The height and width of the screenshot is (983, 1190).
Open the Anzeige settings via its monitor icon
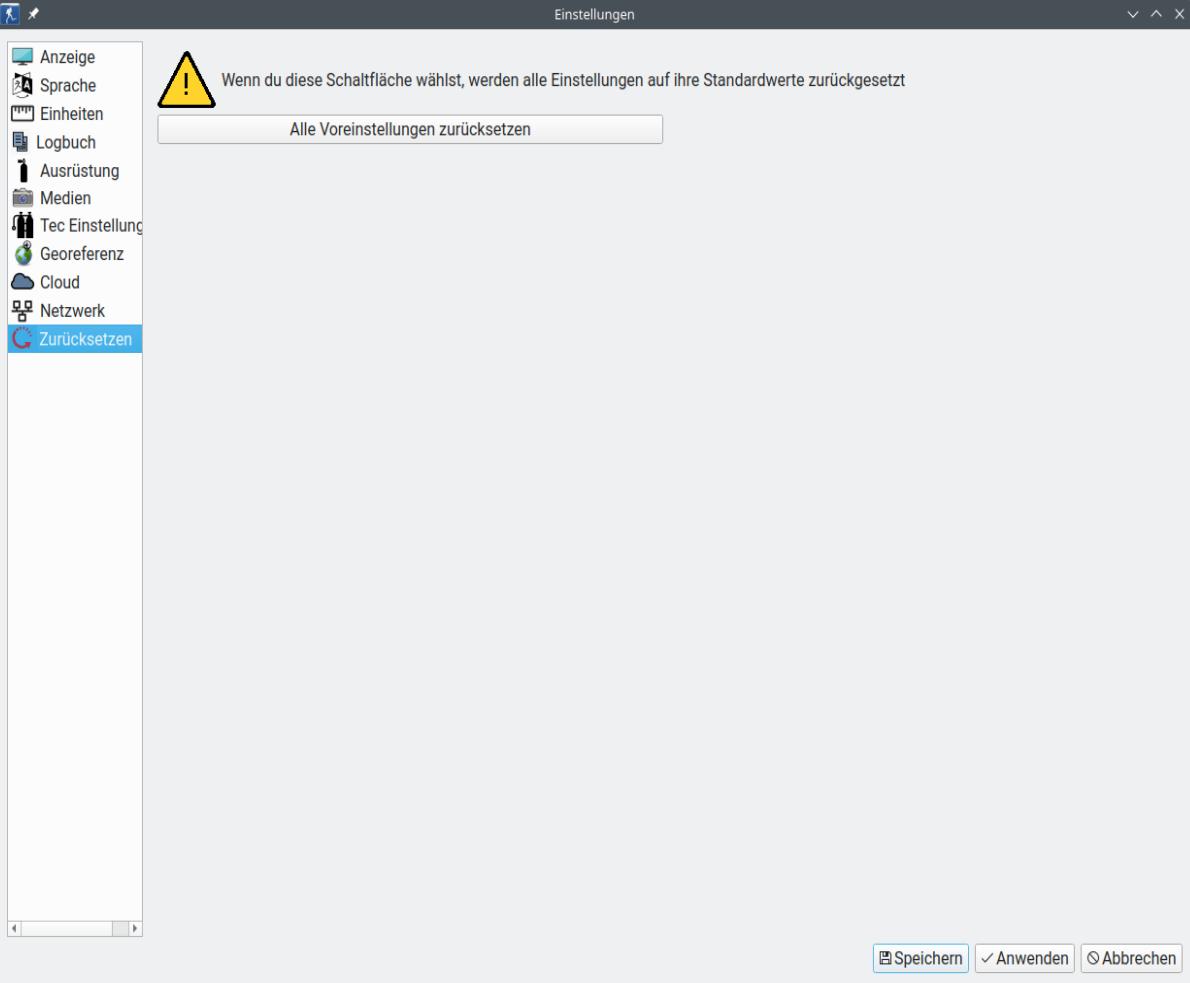pos(20,57)
